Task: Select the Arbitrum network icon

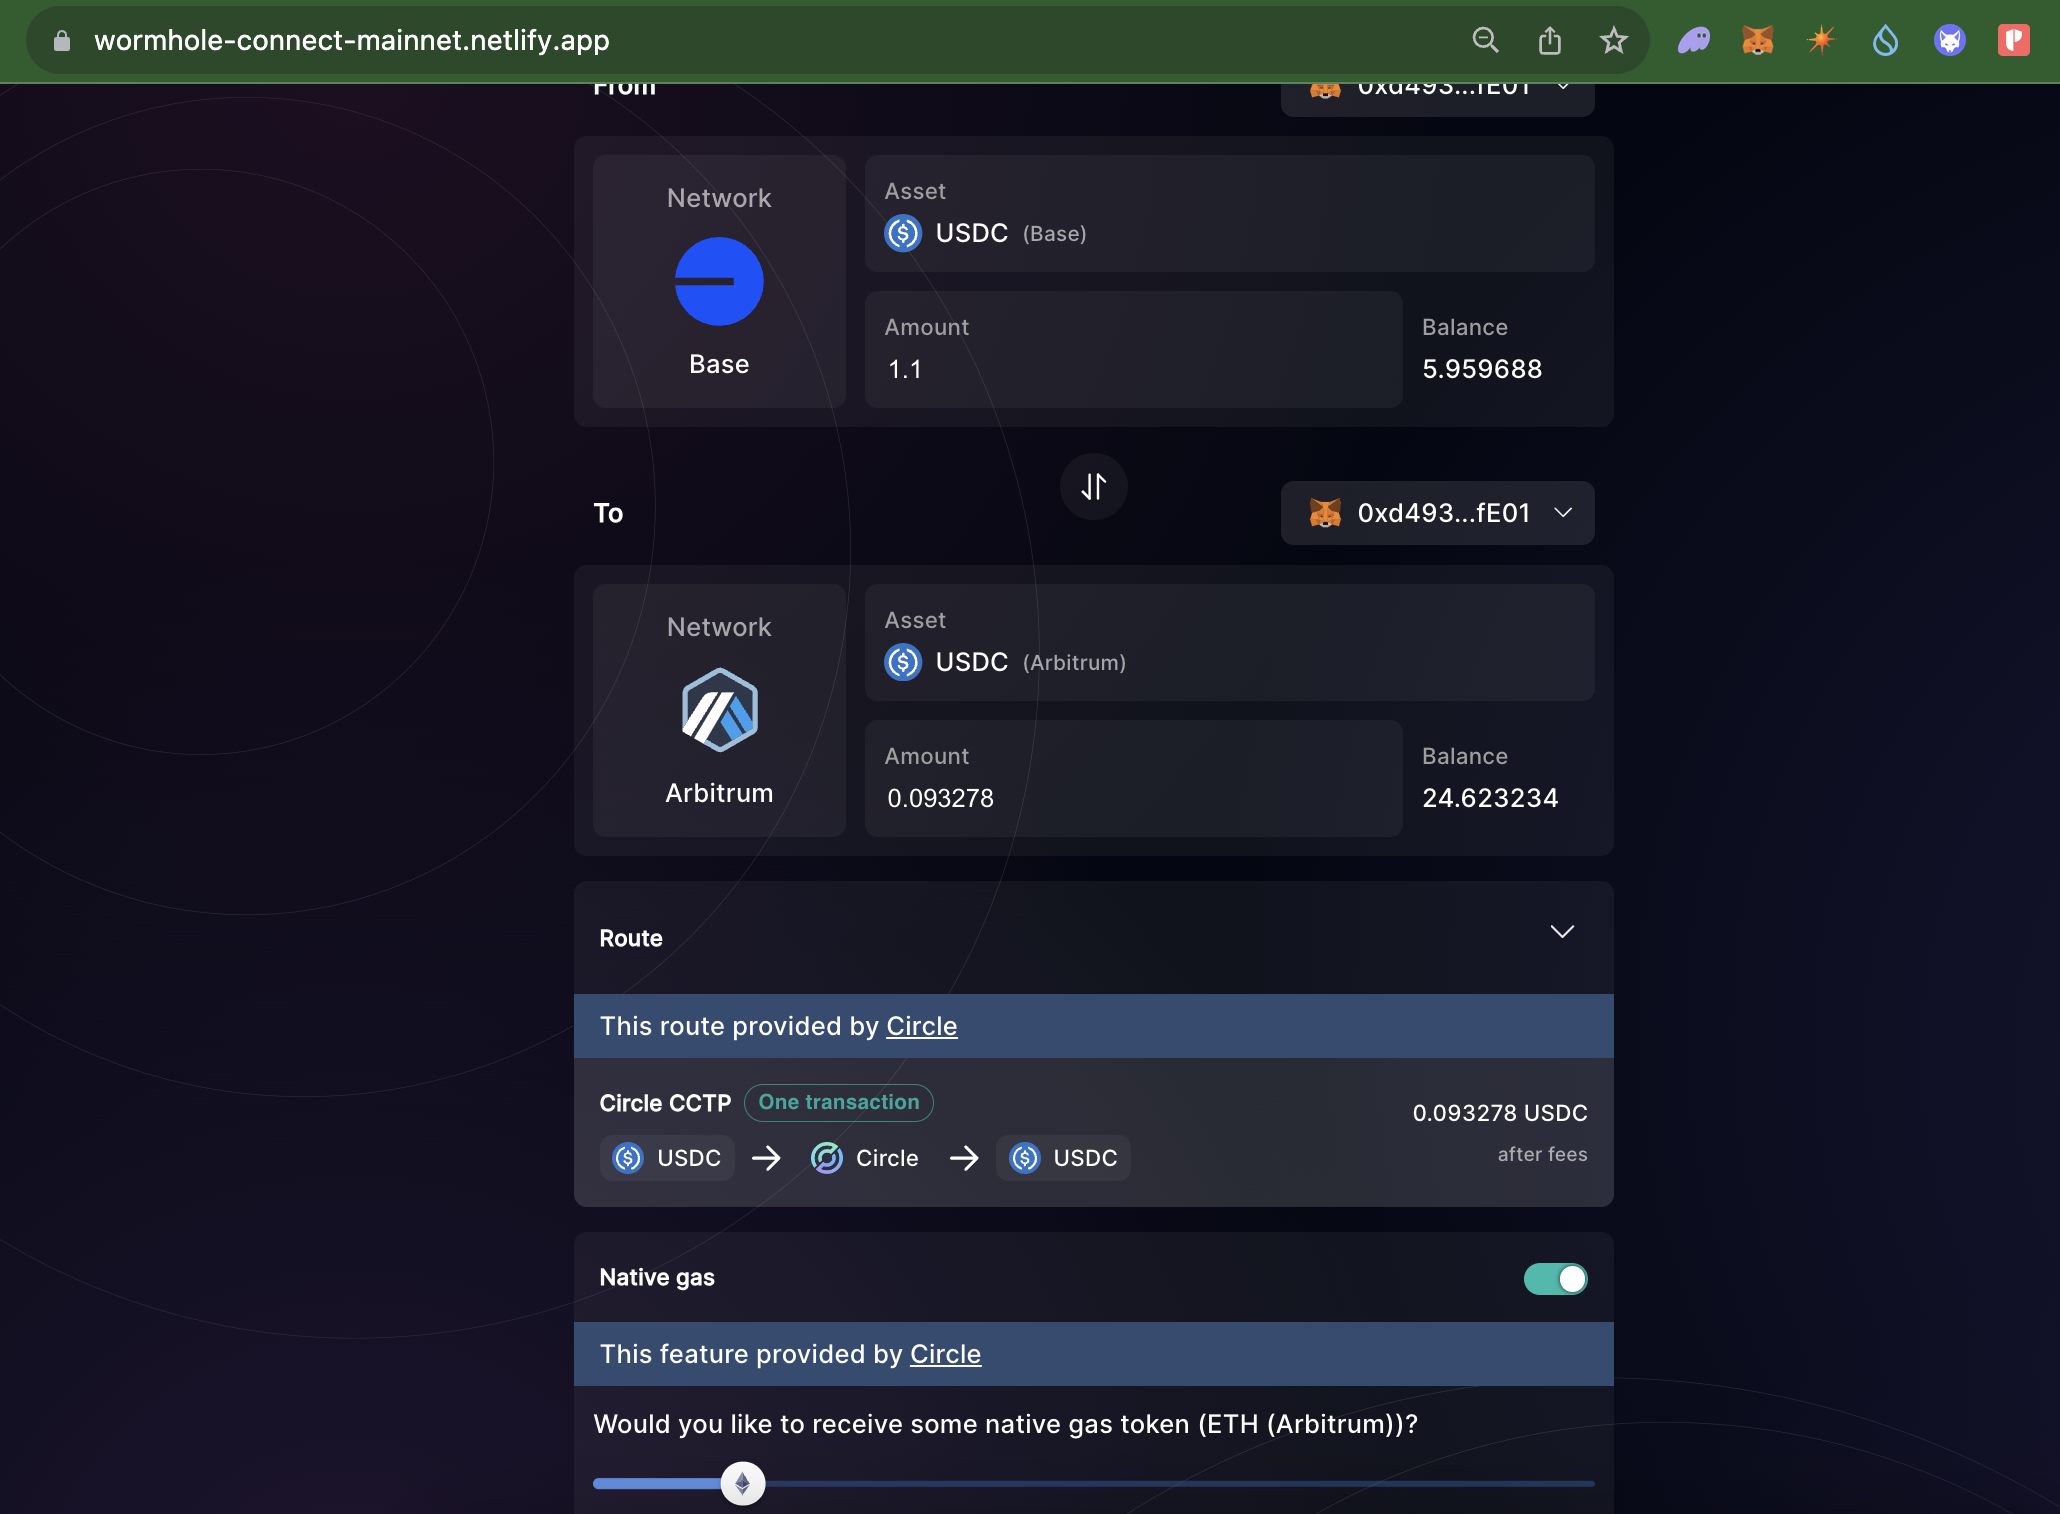Action: [x=718, y=711]
